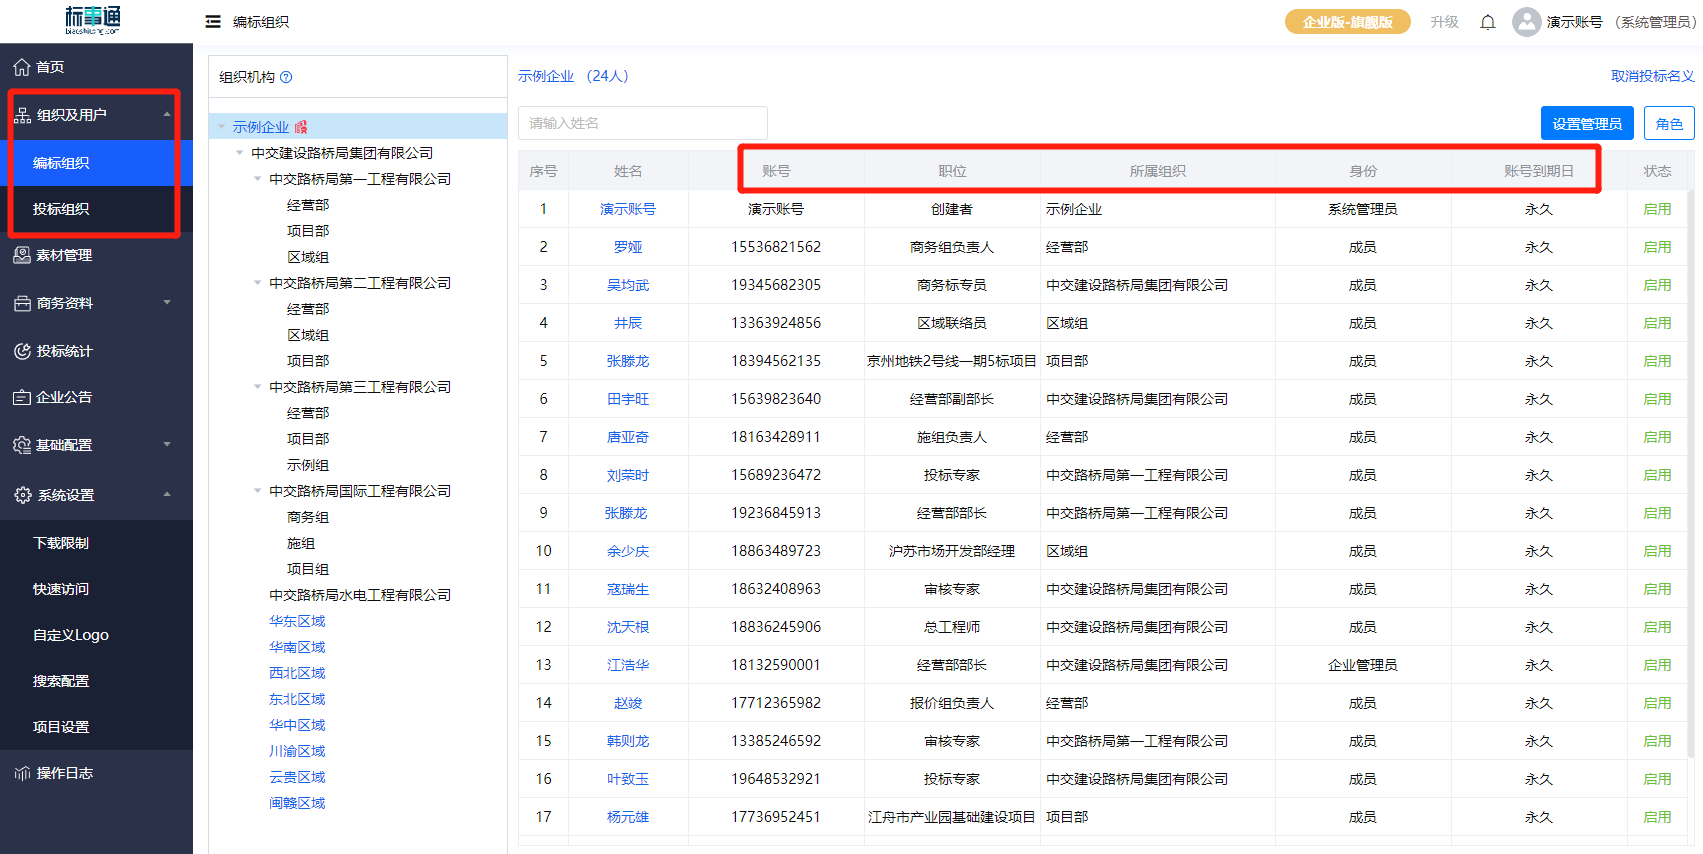Open 自定义Logo menu item

pyautogui.click(x=96, y=635)
